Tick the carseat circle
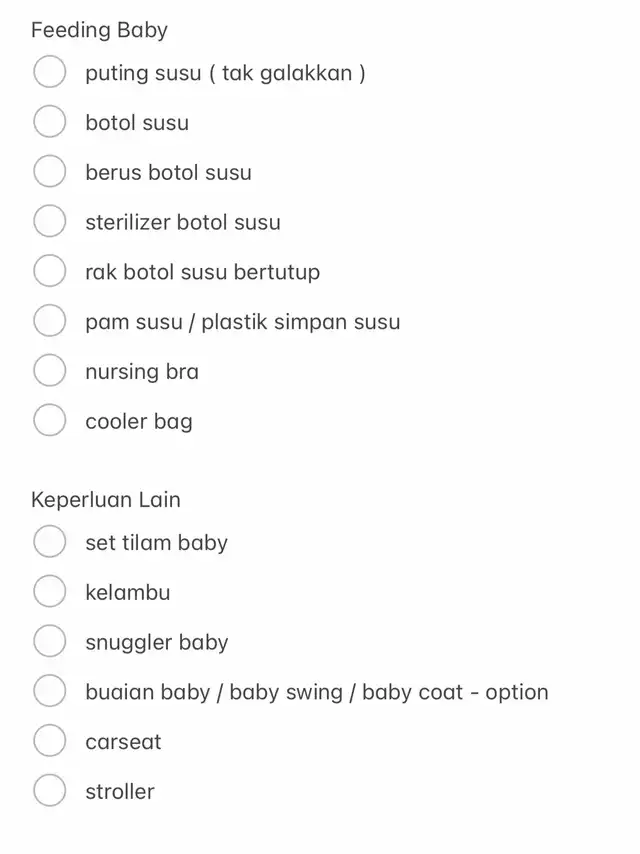 50,740
